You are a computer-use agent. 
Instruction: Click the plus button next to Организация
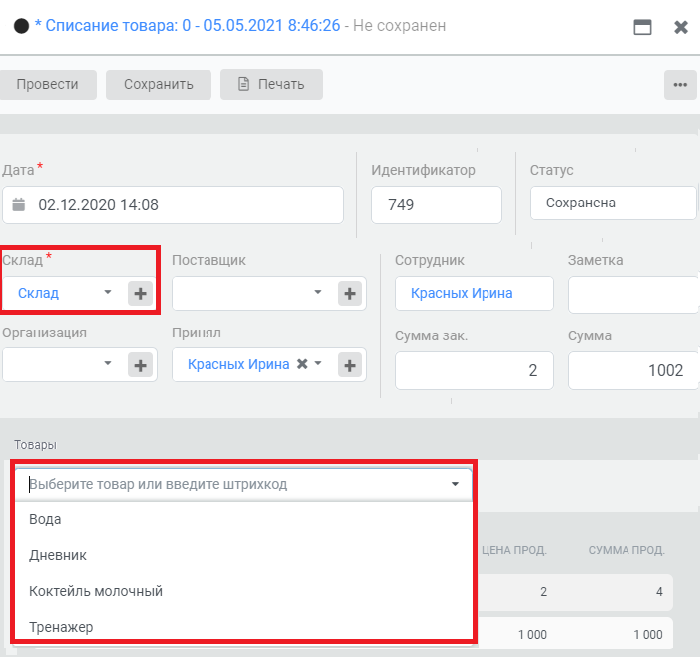(141, 365)
